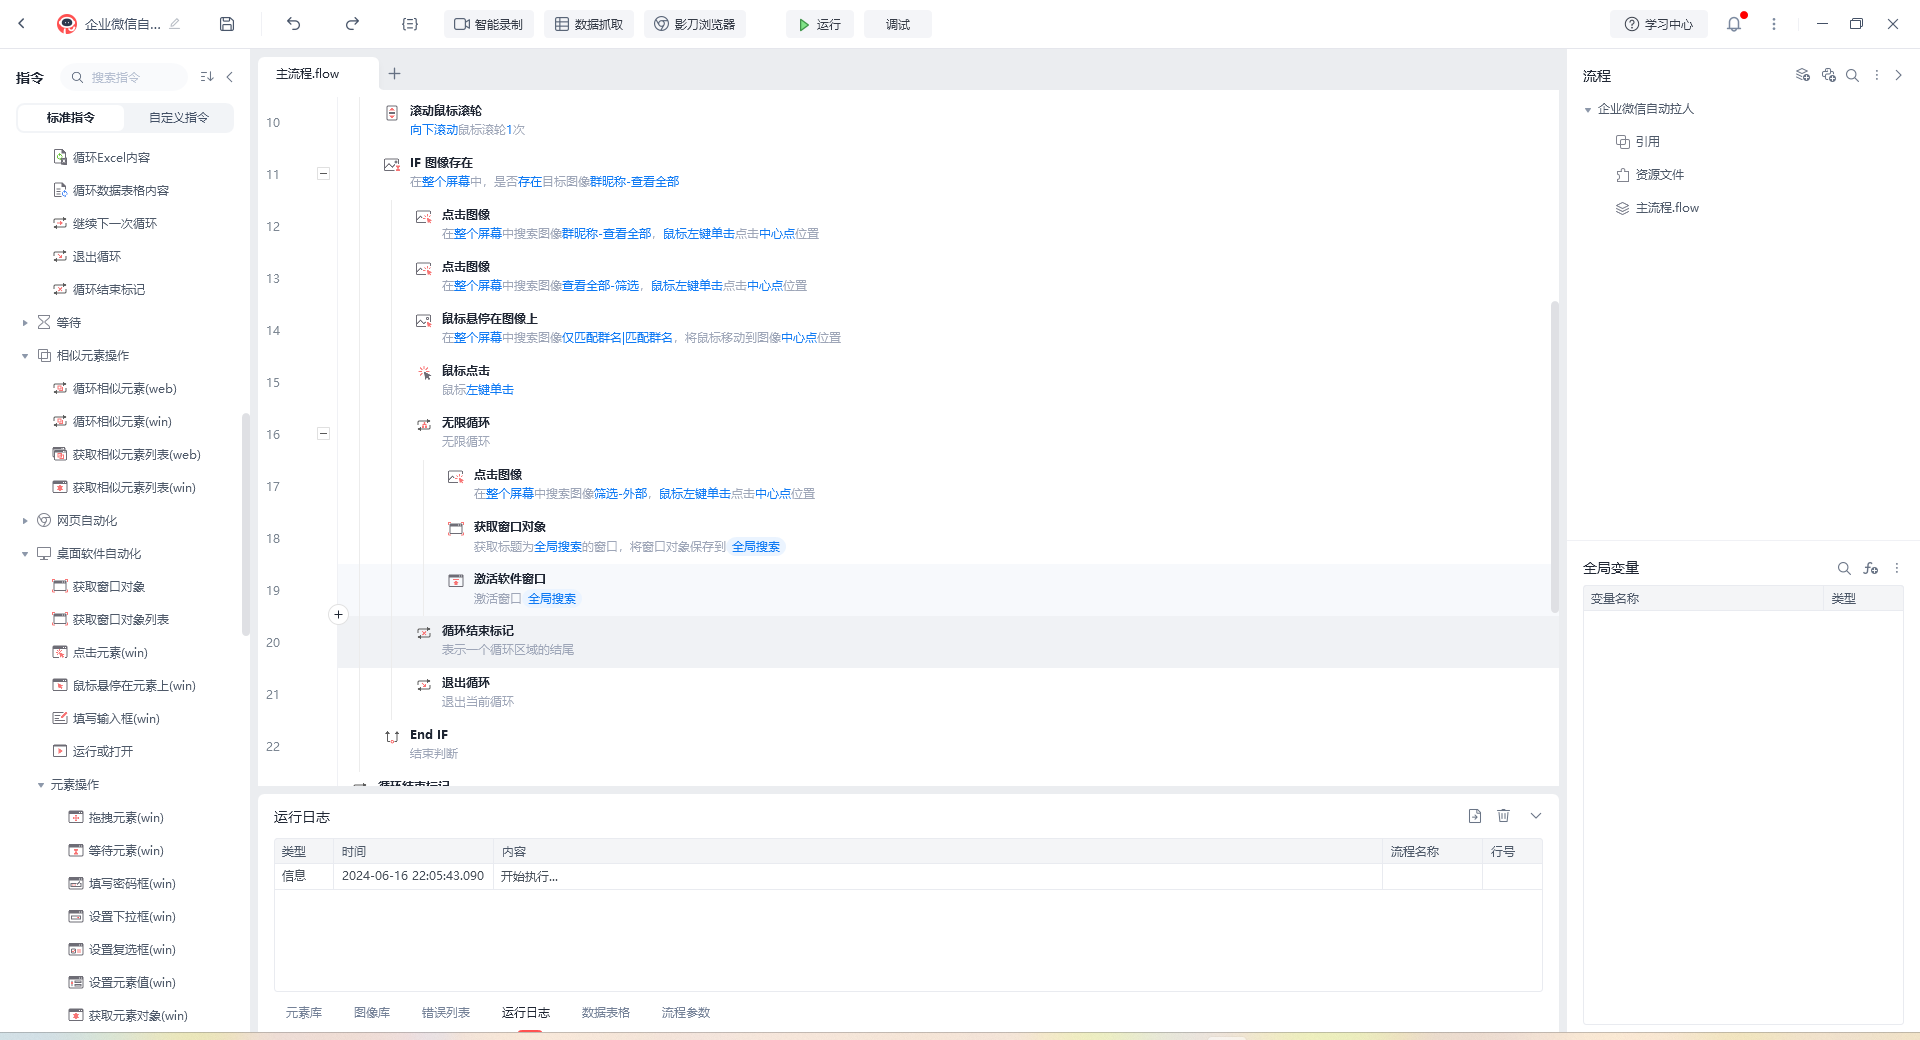The width and height of the screenshot is (1920, 1040).
Task: Open the 数据表格 tab
Action: click(x=606, y=1013)
